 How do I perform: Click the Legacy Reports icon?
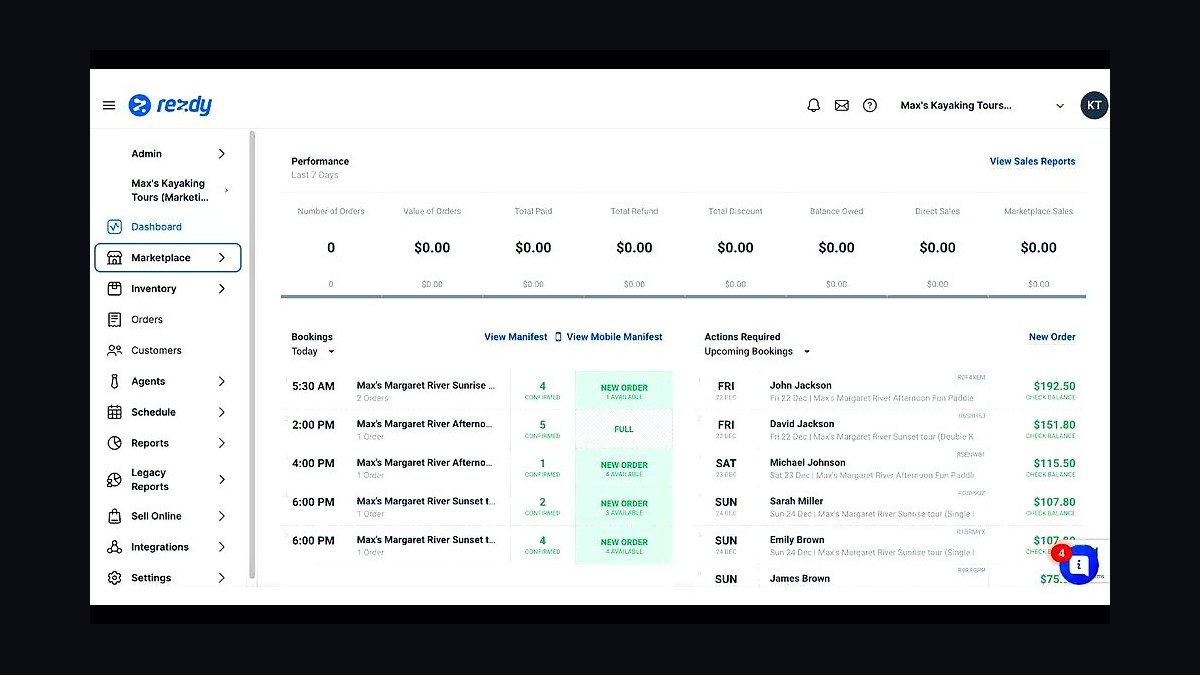pyautogui.click(x=114, y=480)
